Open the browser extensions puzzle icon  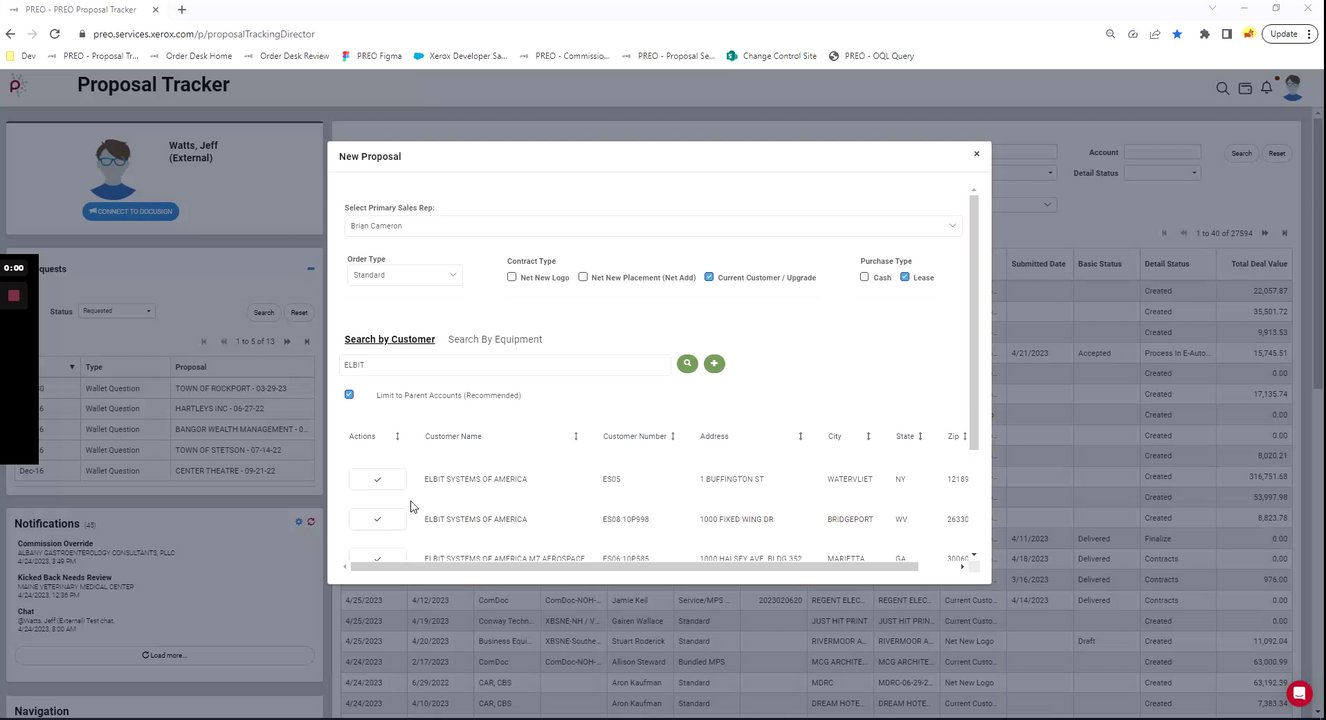1204,34
